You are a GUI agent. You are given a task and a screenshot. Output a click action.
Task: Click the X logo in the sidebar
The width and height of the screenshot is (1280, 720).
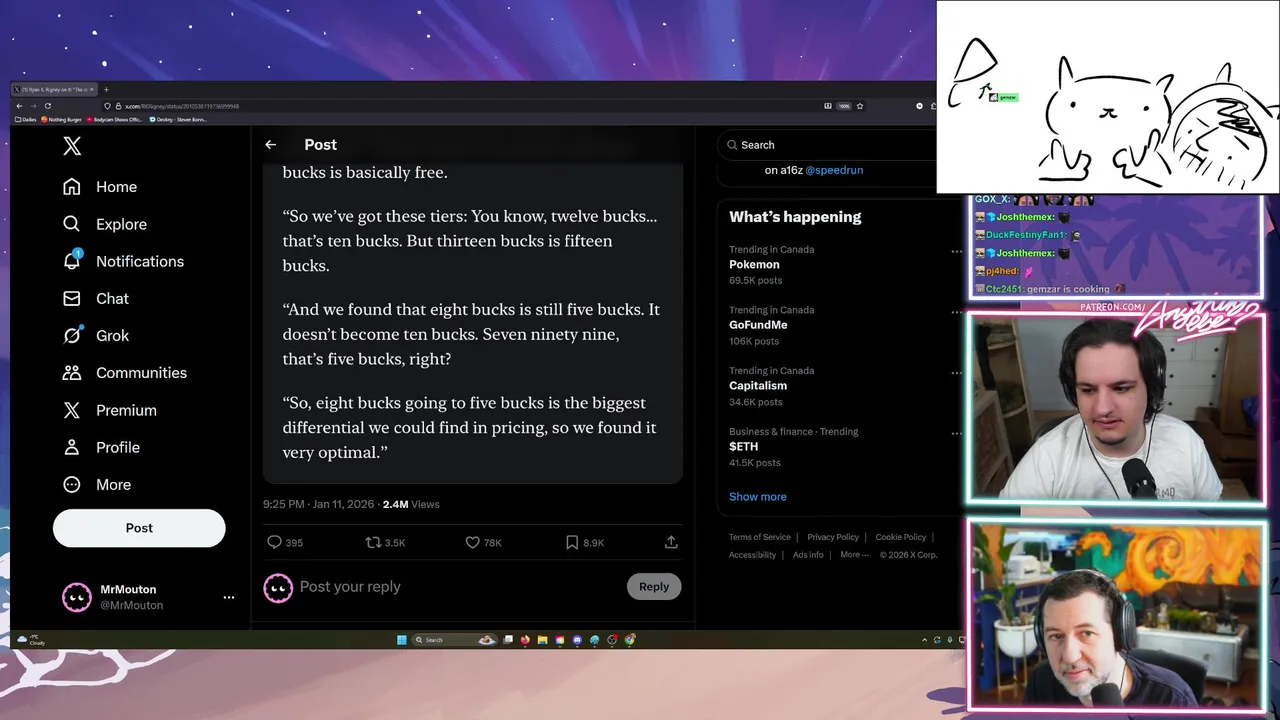72,146
